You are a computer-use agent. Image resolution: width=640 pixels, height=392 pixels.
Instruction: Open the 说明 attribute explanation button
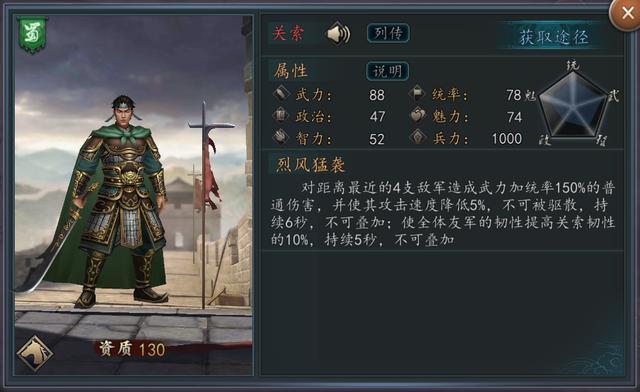coord(387,71)
